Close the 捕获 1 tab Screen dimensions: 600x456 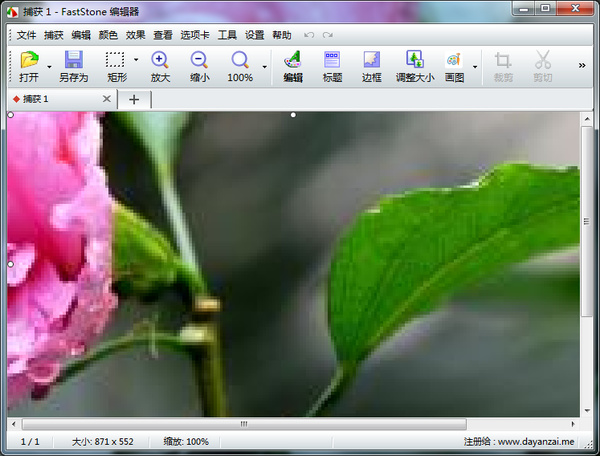pyautogui.click(x=107, y=99)
